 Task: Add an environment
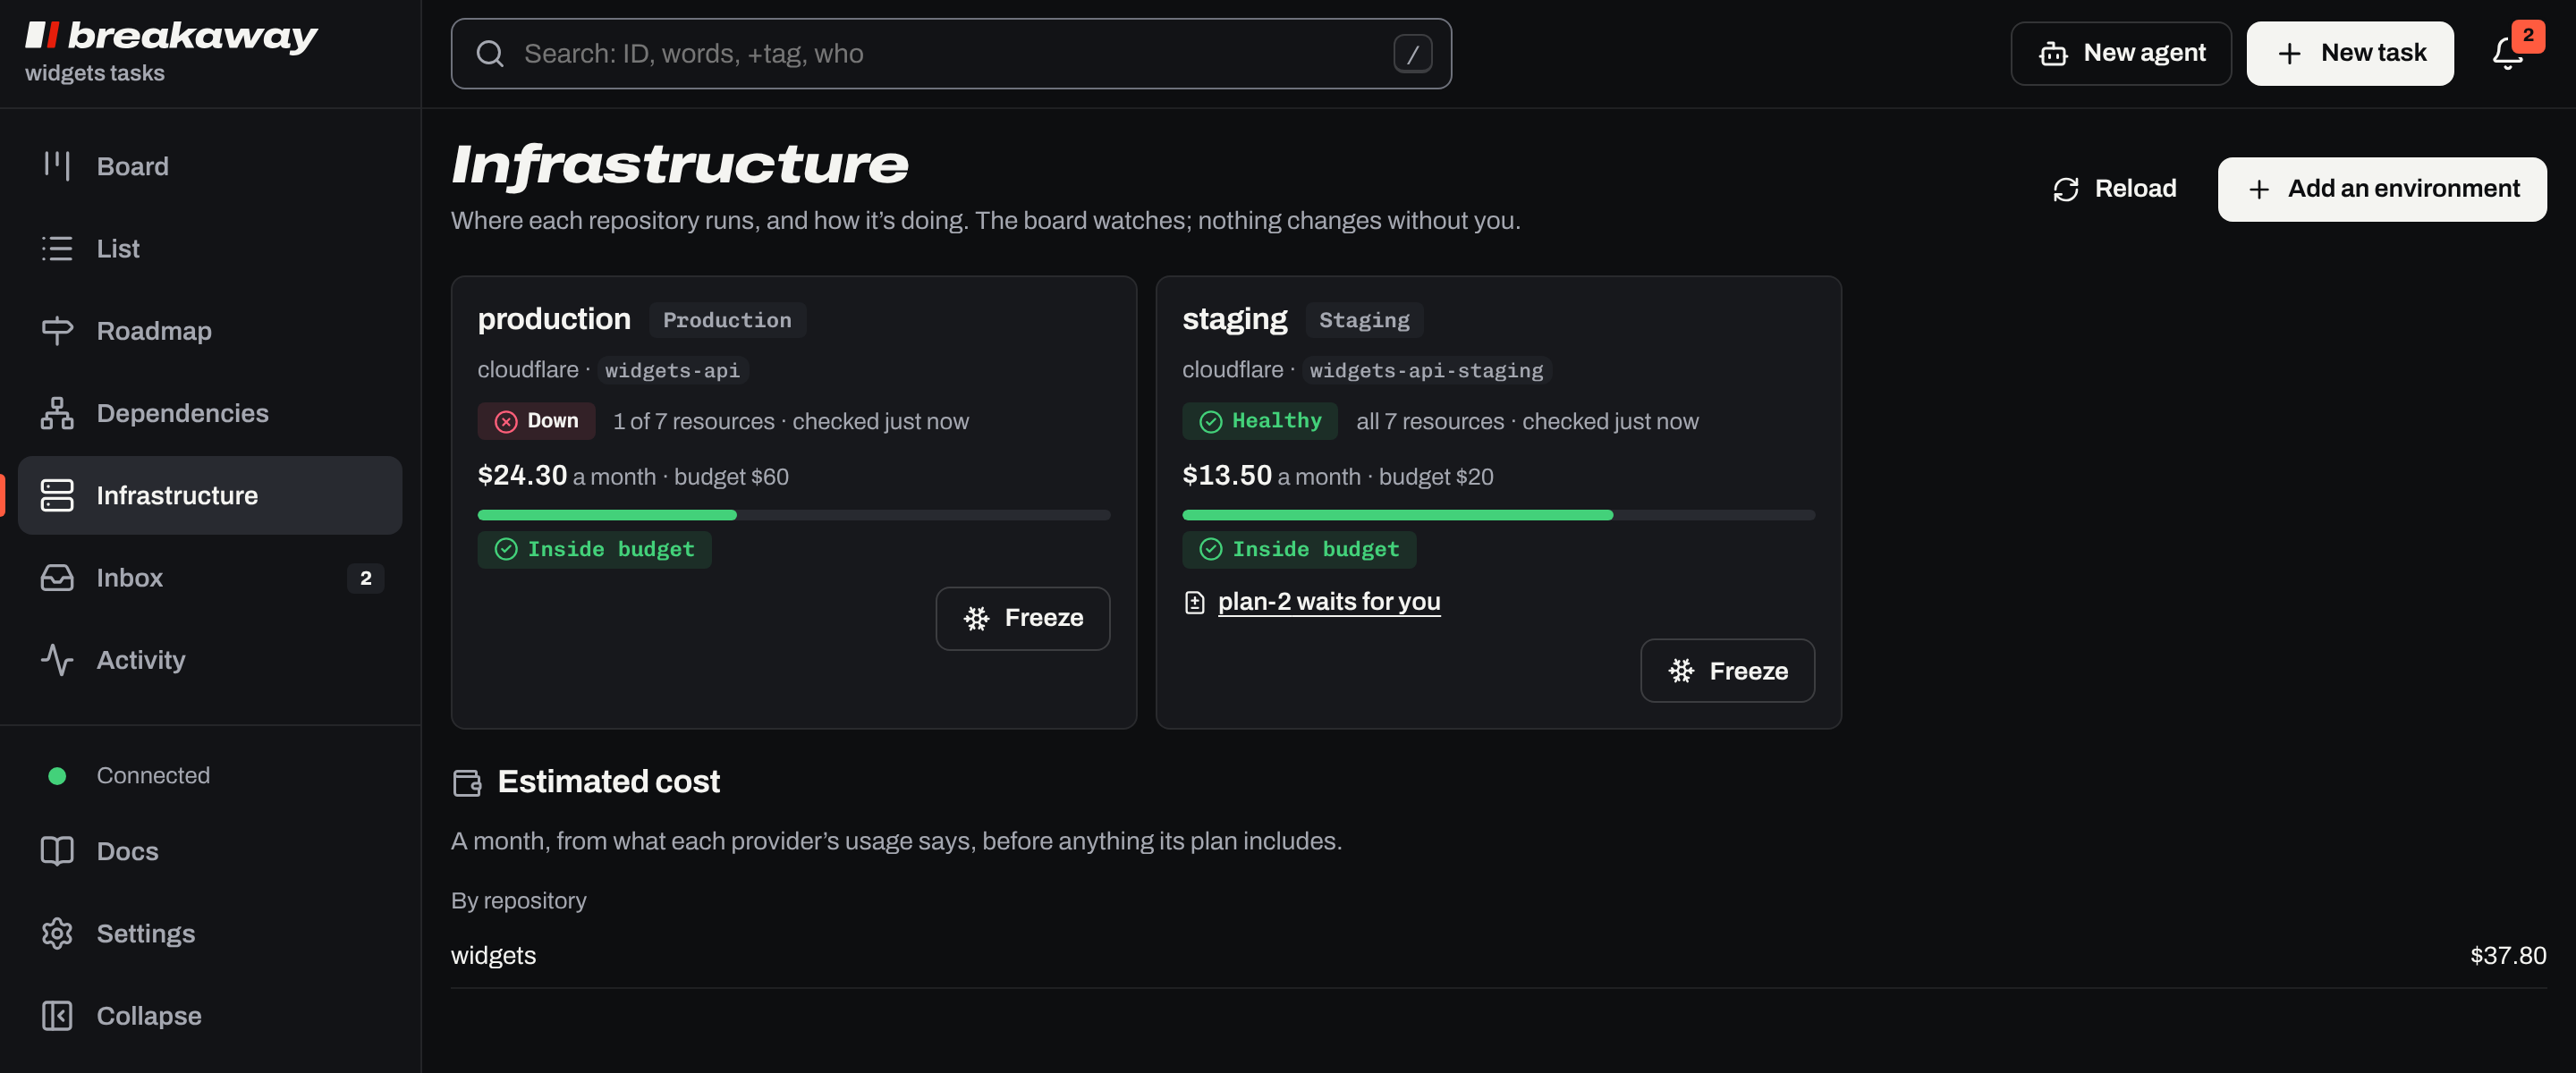pos(2381,189)
